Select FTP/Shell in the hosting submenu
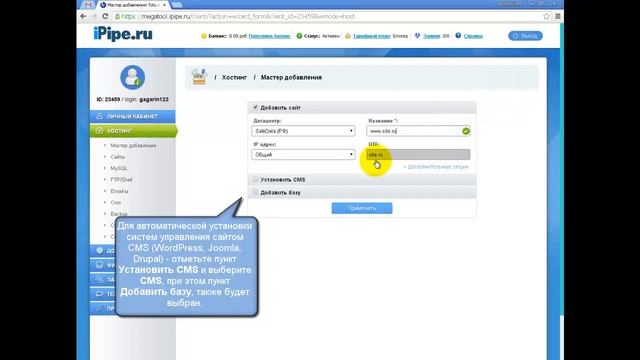 point(121,180)
